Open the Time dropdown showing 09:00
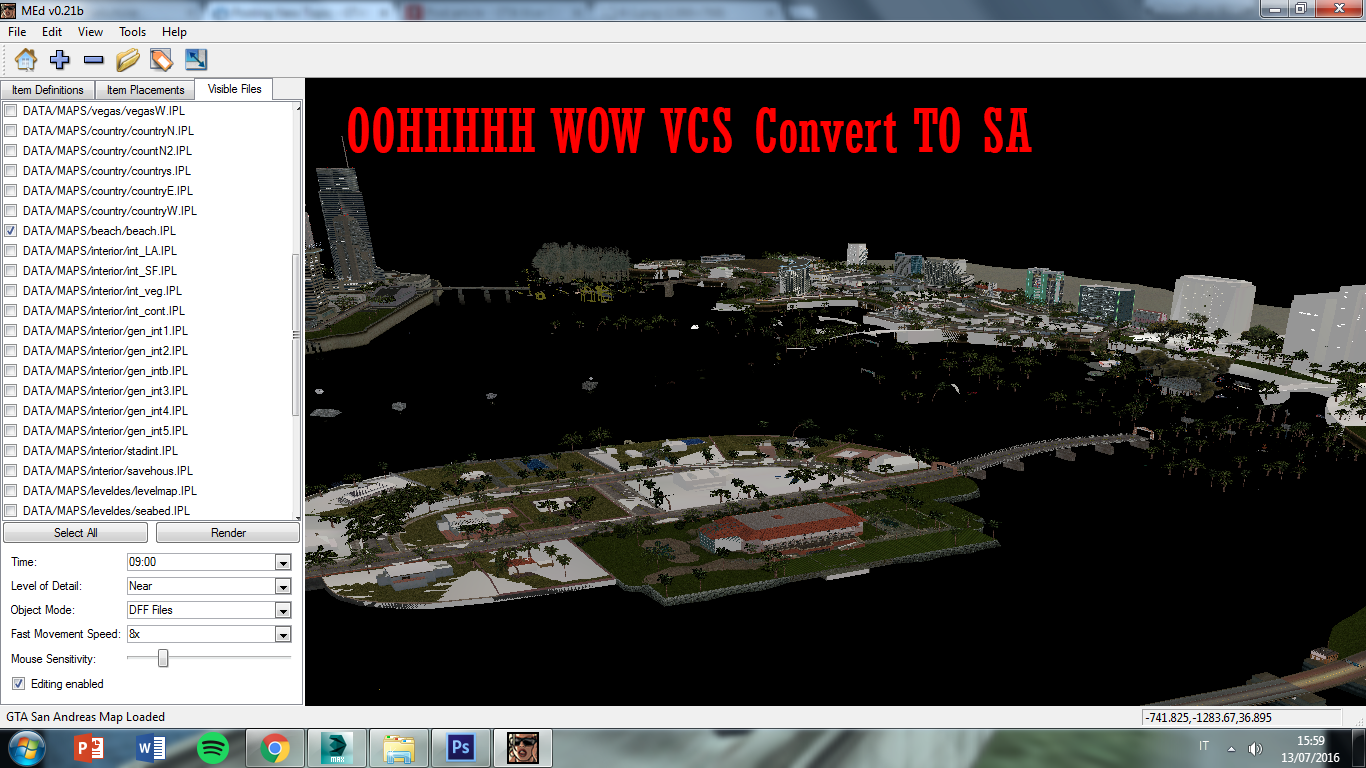This screenshot has height=768, width=1366. [x=283, y=562]
